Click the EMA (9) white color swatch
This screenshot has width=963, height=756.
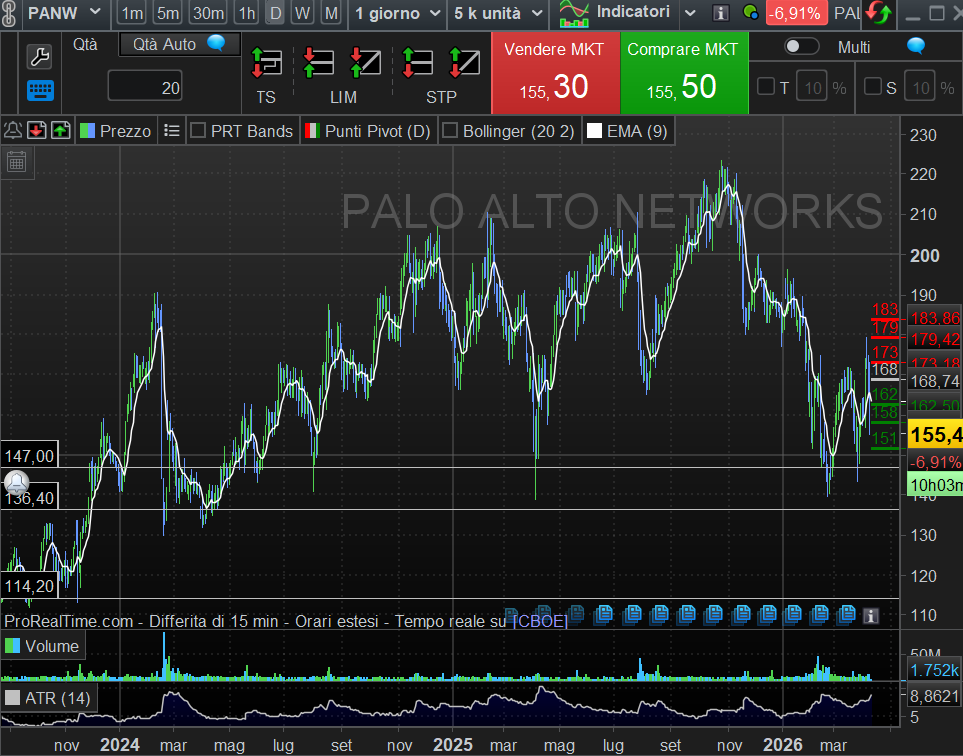[x=594, y=131]
